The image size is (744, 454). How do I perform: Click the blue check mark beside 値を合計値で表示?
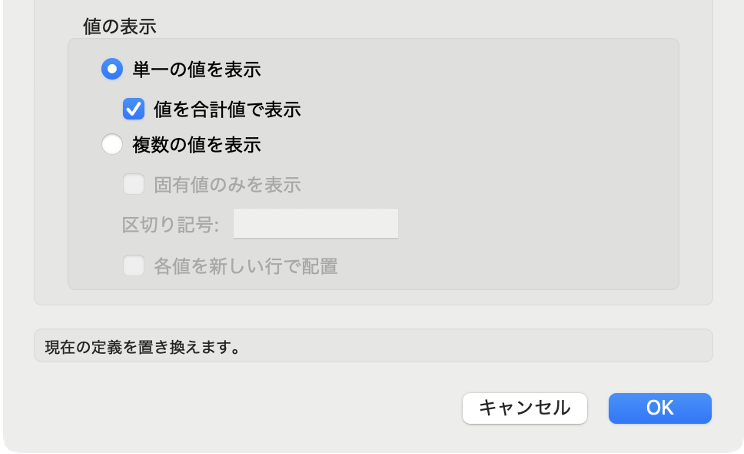coord(133,108)
